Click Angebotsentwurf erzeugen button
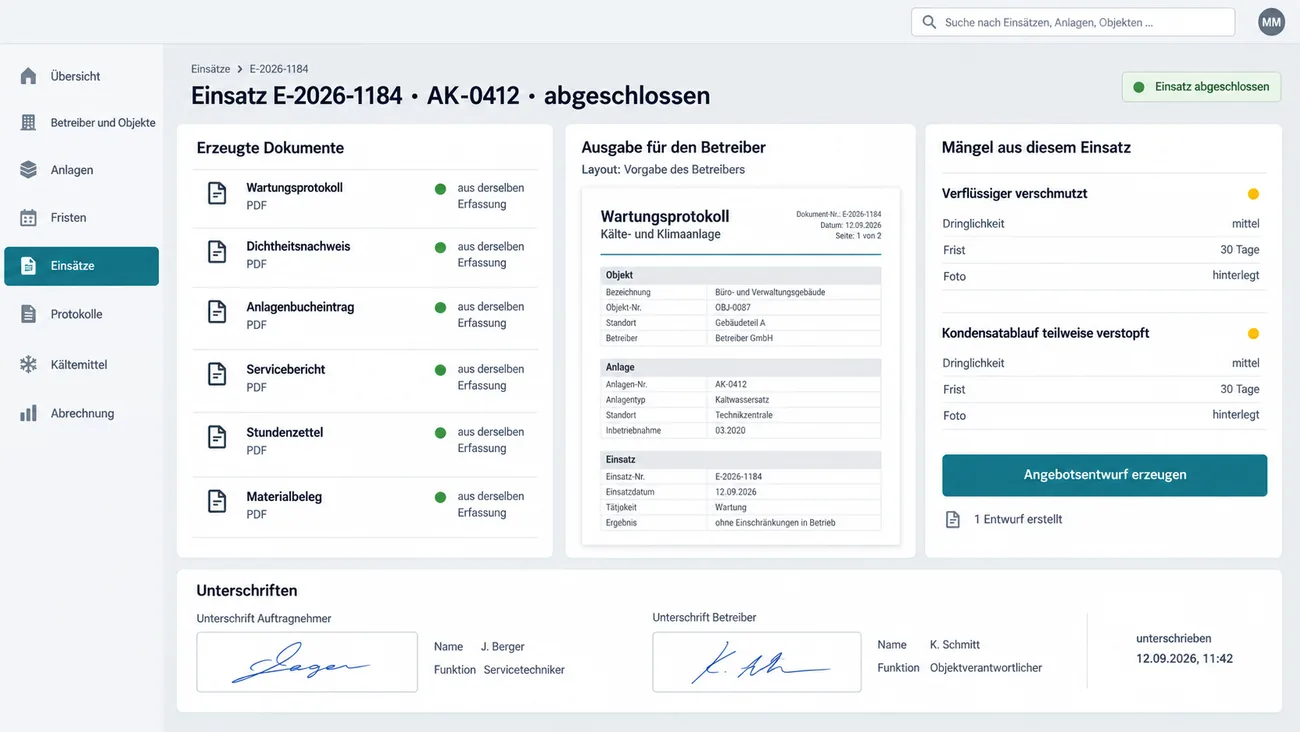Image resolution: width=1300 pixels, height=732 pixels. (x=1104, y=475)
